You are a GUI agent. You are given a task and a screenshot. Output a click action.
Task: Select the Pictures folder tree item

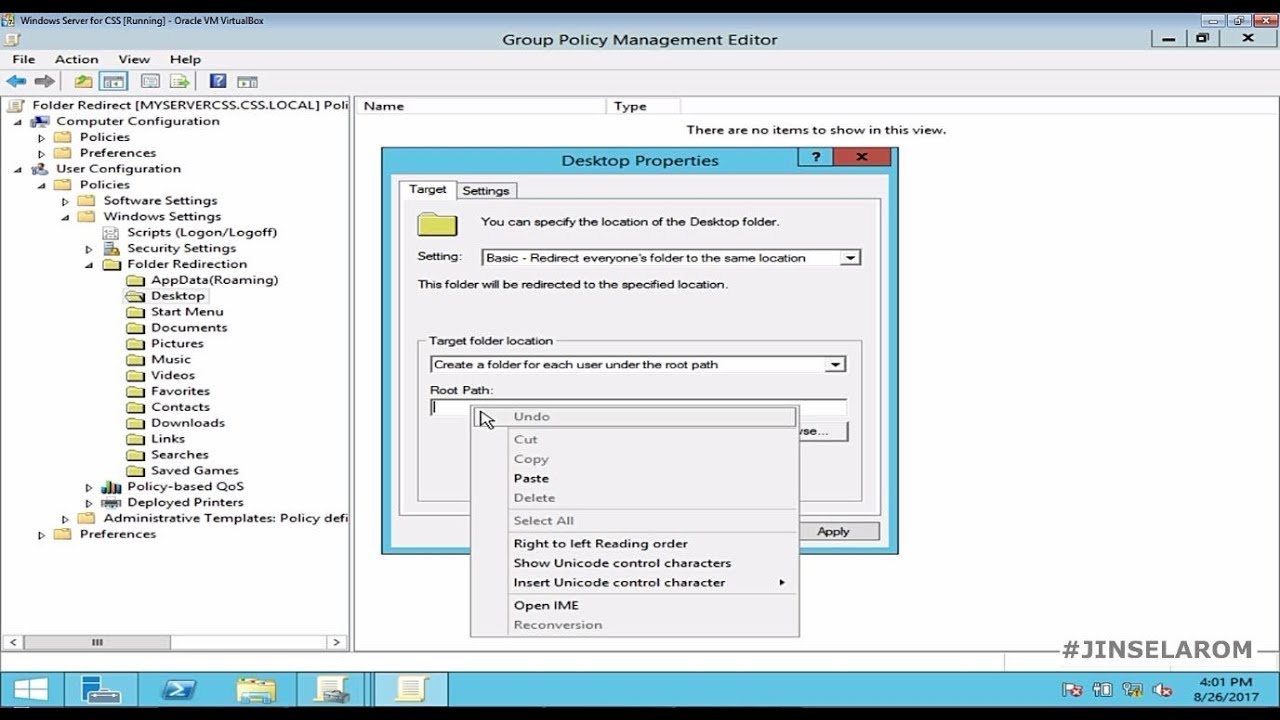[177, 344]
